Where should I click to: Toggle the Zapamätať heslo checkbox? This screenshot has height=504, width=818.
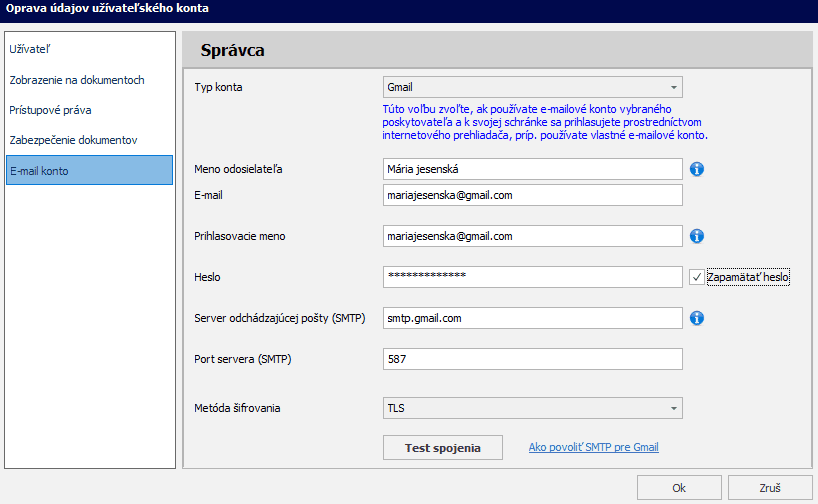pos(698,277)
